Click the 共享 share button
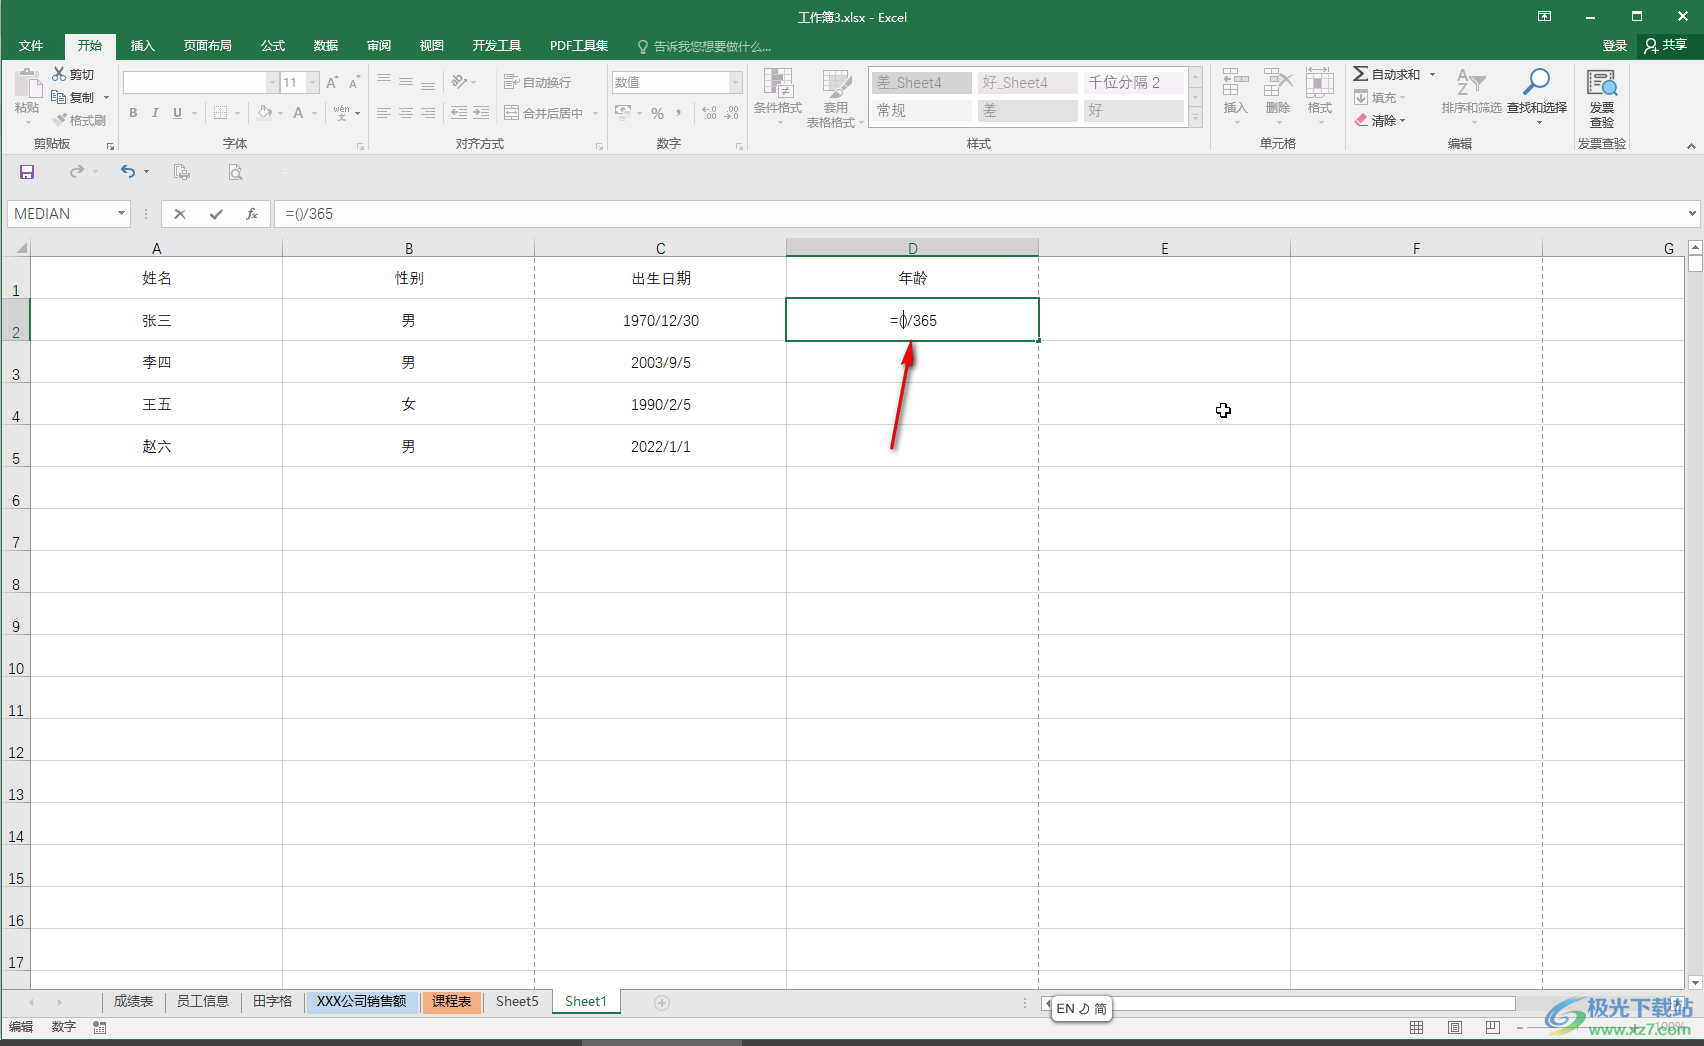Image resolution: width=1704 pixels, height=1046 pixels. [1666, 45]
